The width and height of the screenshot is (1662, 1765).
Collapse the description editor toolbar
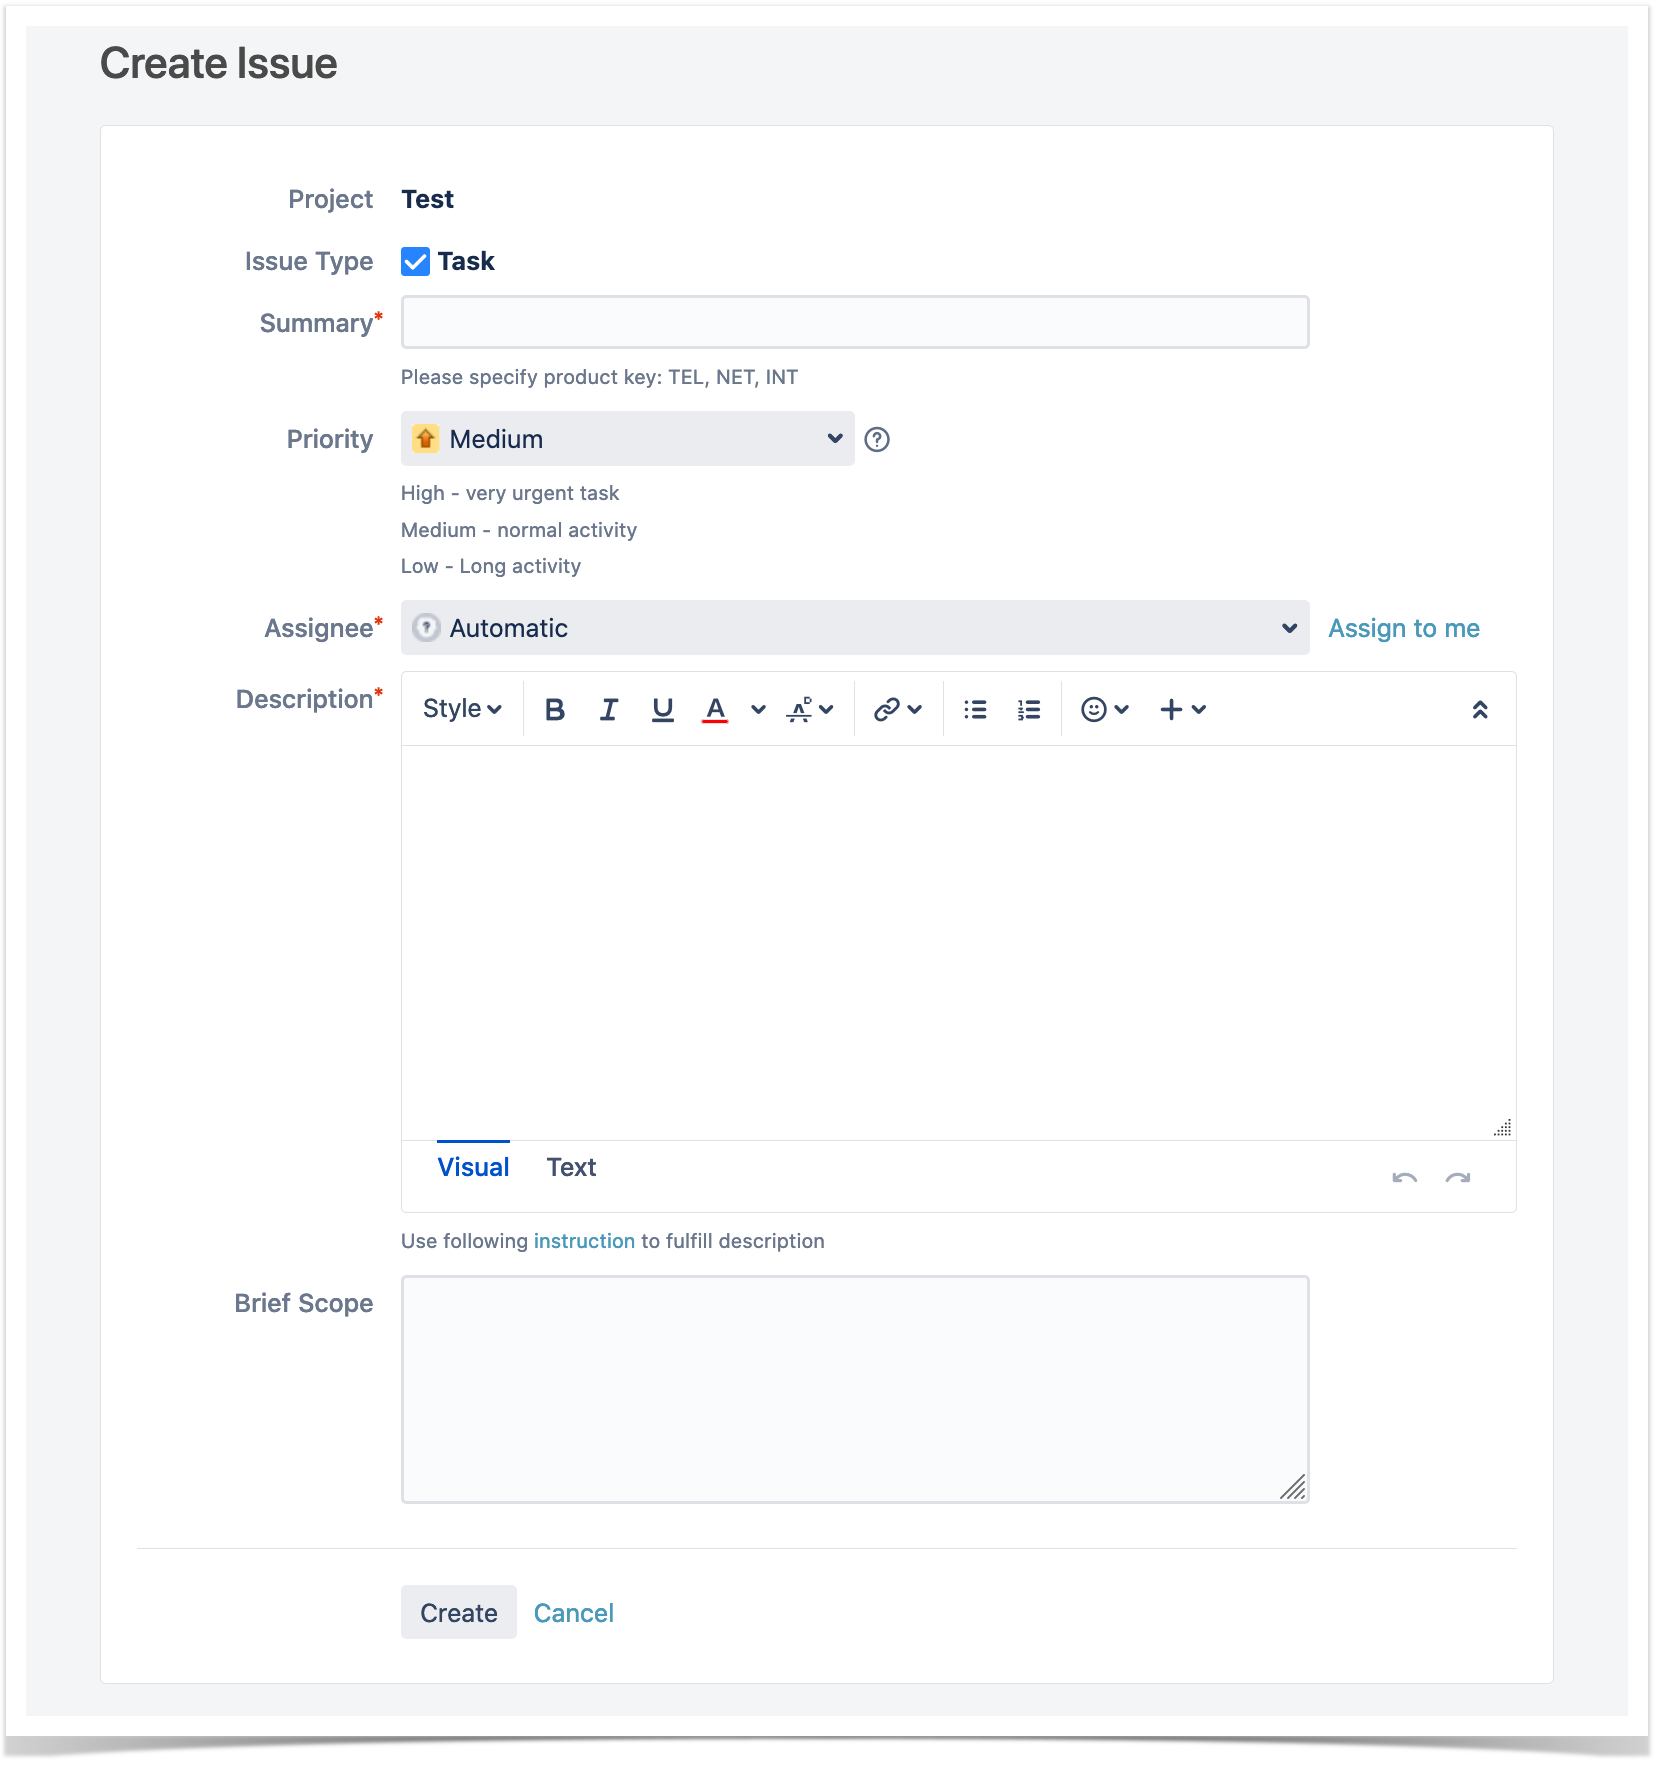1480,708
